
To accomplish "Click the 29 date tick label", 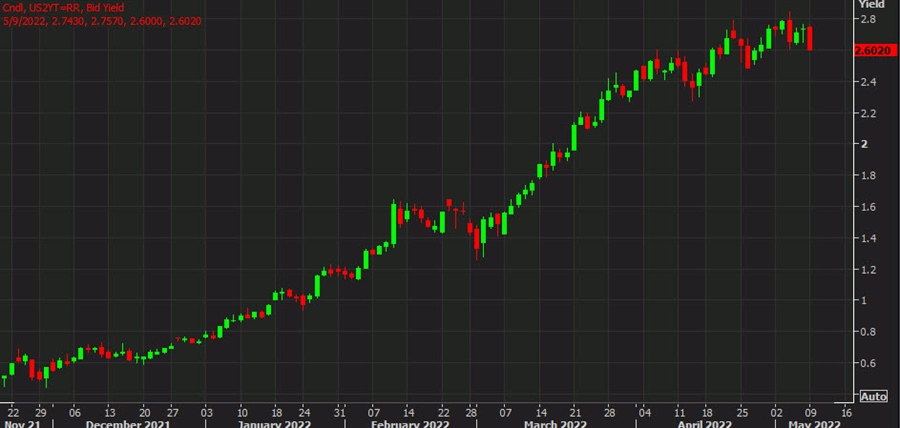I will tap(40, 412).
